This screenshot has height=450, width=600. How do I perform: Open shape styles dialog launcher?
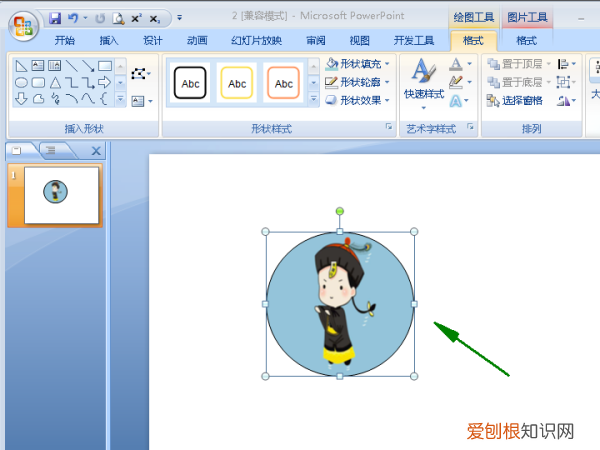(389, 126)
